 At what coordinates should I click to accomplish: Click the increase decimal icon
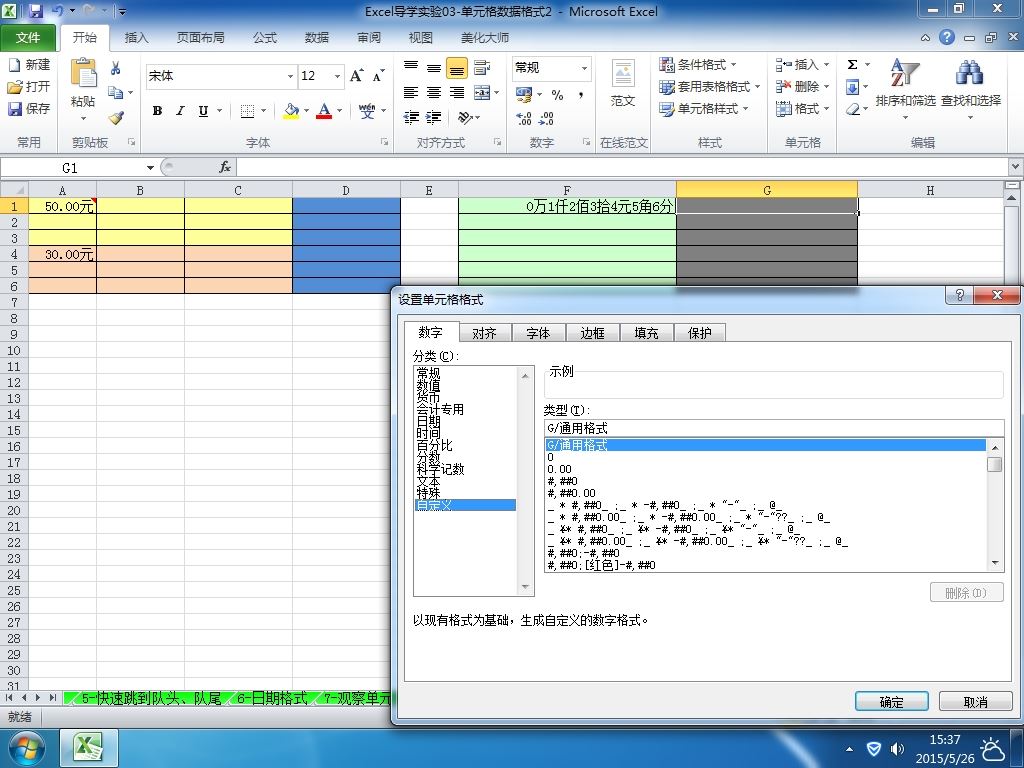pyautogui.click(x=524, y=118)
